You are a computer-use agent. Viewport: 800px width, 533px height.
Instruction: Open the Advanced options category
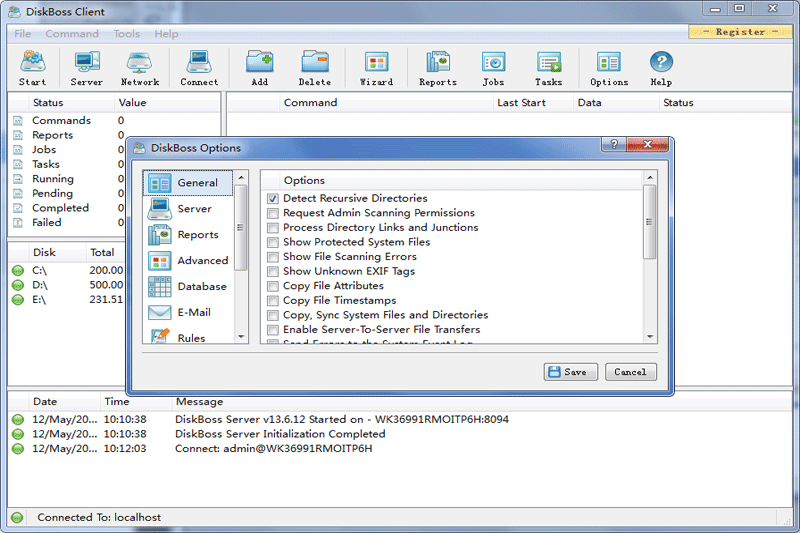tap(160, 261)
